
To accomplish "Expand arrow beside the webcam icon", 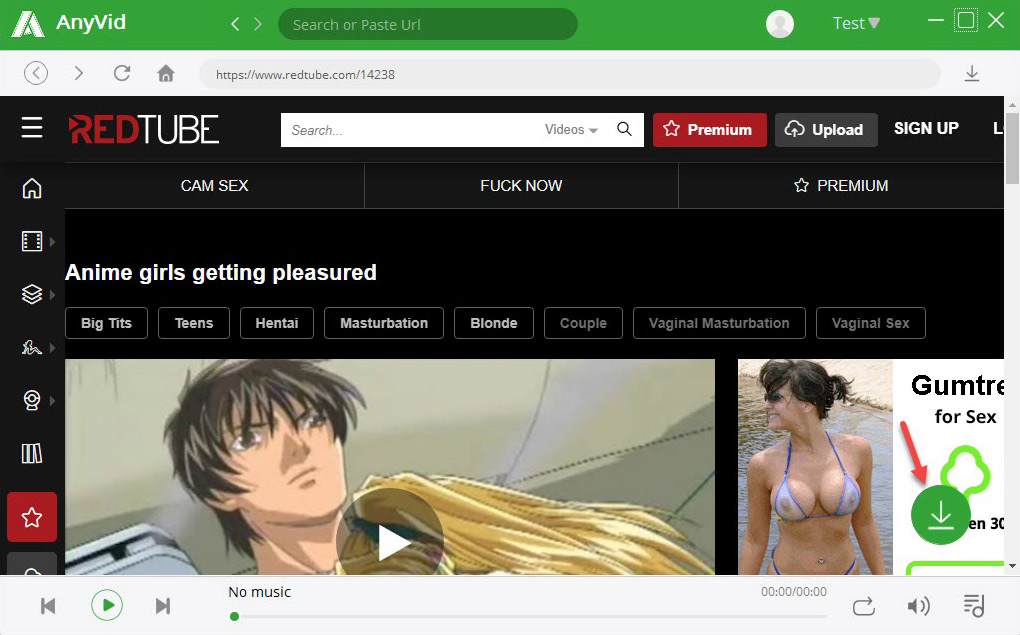I will (53, 400).
